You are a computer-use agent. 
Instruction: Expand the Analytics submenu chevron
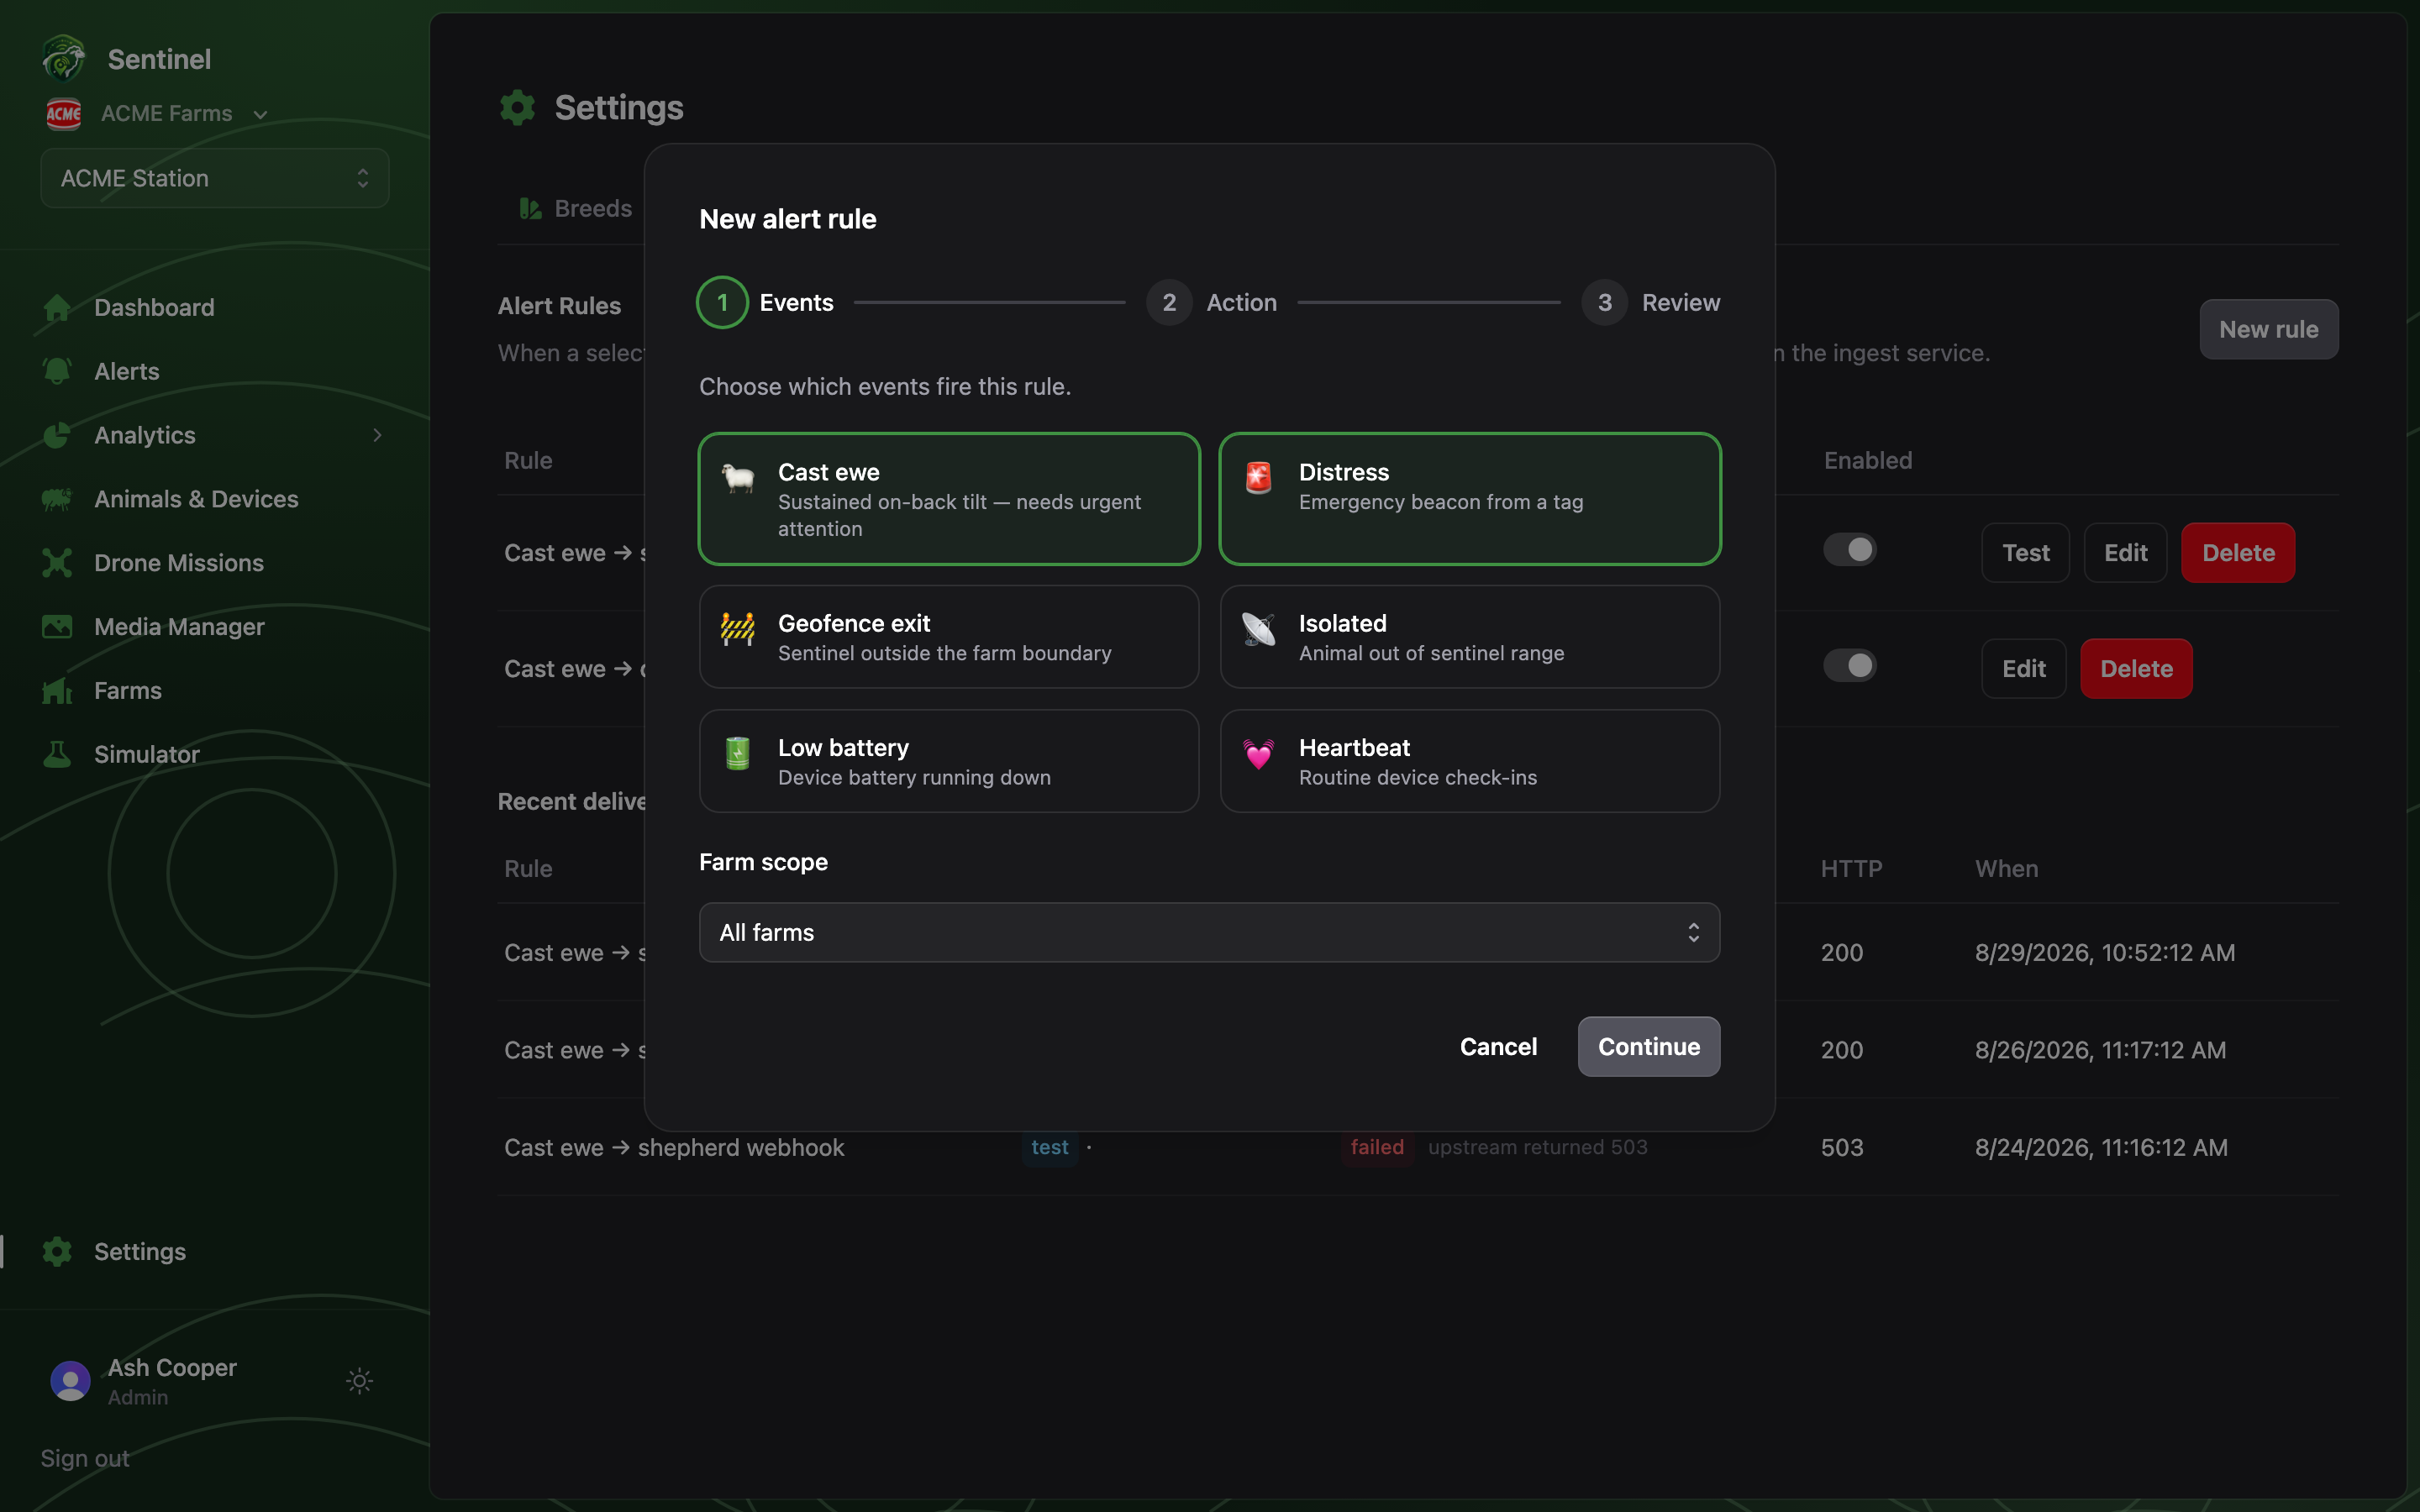pos(377,435)
